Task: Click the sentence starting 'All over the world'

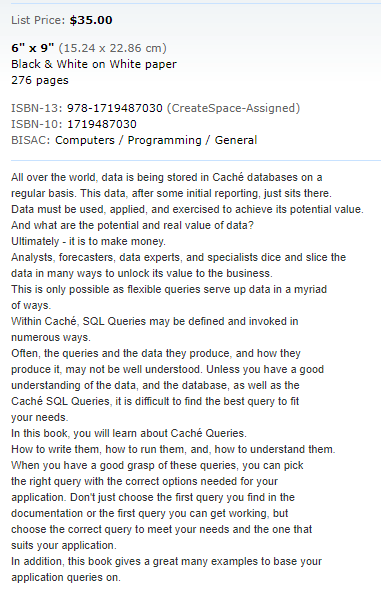Action: [x=167, y=177]
